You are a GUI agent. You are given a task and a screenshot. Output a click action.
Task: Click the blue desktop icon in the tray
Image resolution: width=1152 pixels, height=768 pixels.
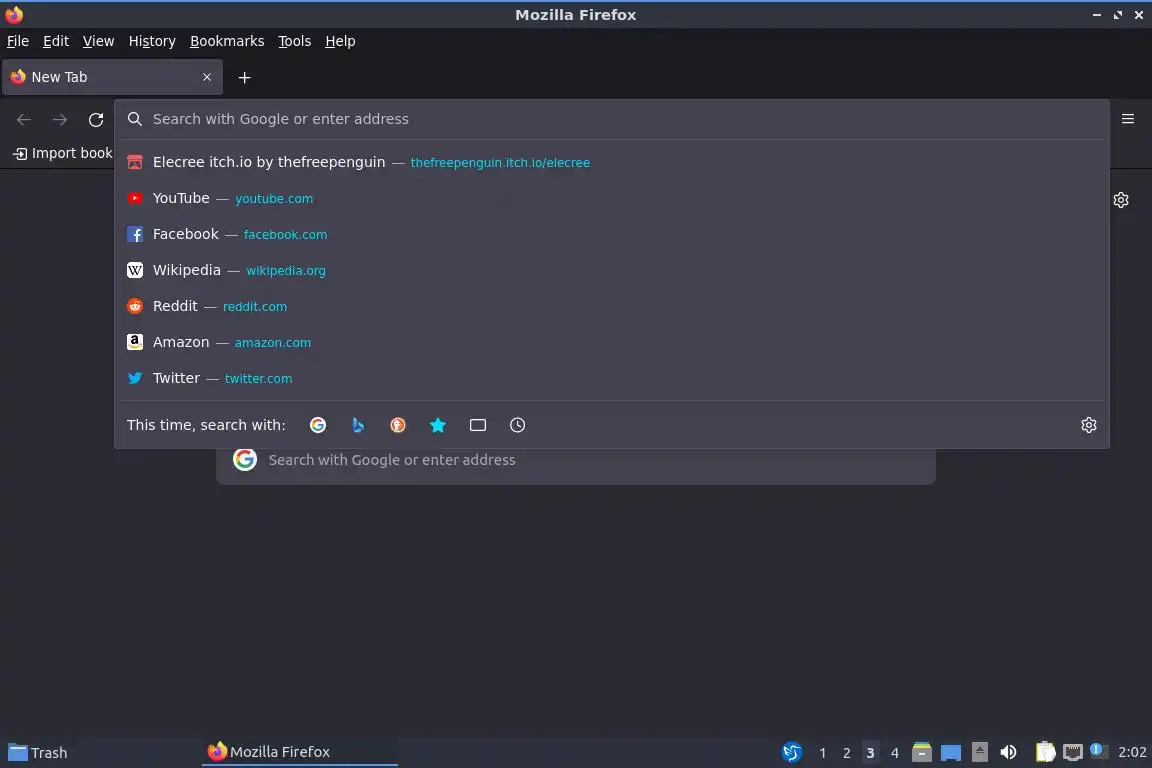(x=951, y=753)
